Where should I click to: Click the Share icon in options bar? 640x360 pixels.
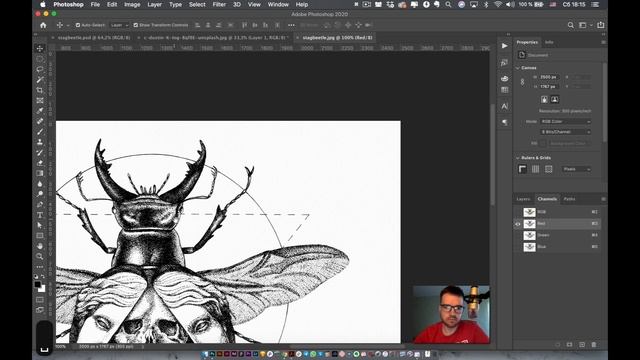[x=601, y=25]
